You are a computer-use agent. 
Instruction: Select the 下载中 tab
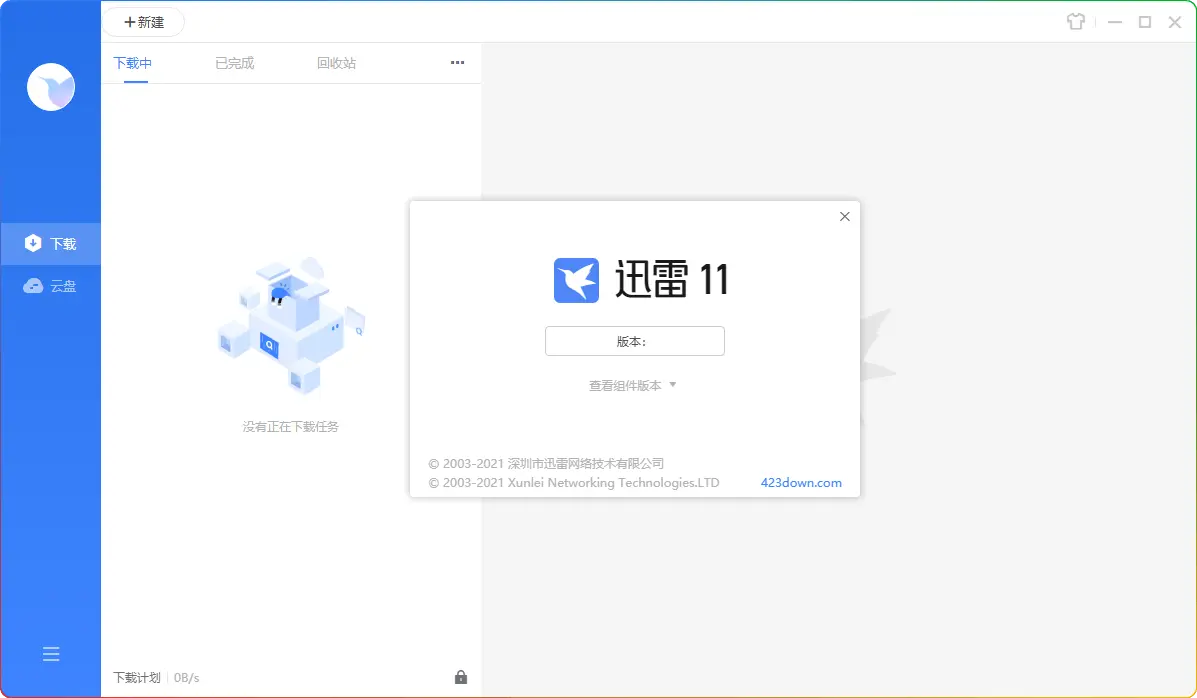coord(133,63)
